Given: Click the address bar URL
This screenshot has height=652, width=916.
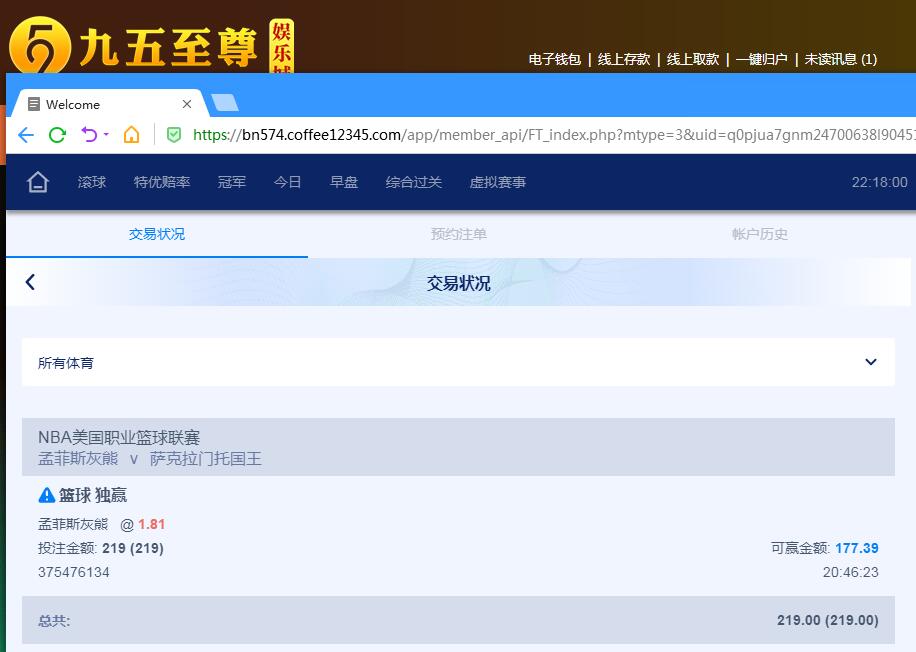Looking at the screenshot, I should click(552, 135).
